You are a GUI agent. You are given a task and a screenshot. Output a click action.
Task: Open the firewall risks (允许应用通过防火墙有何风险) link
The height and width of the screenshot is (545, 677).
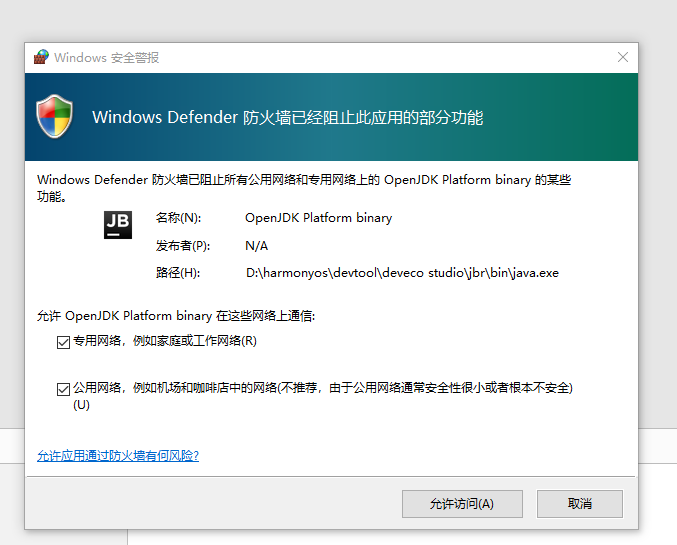[x=118, y=456]
